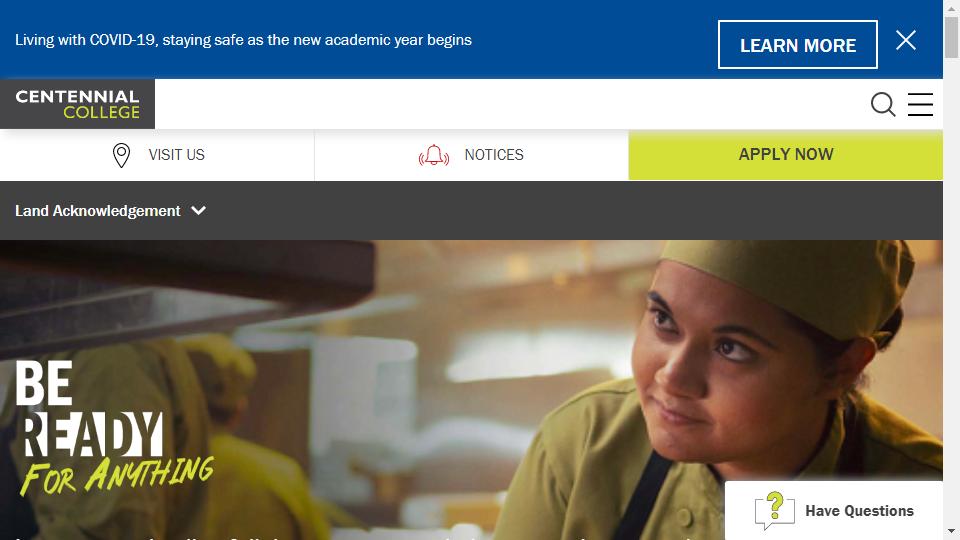Click the page scrollbar thumb
Image resolution: width=960 pixels, height=540 pixels.
click(x=951, y=38)
